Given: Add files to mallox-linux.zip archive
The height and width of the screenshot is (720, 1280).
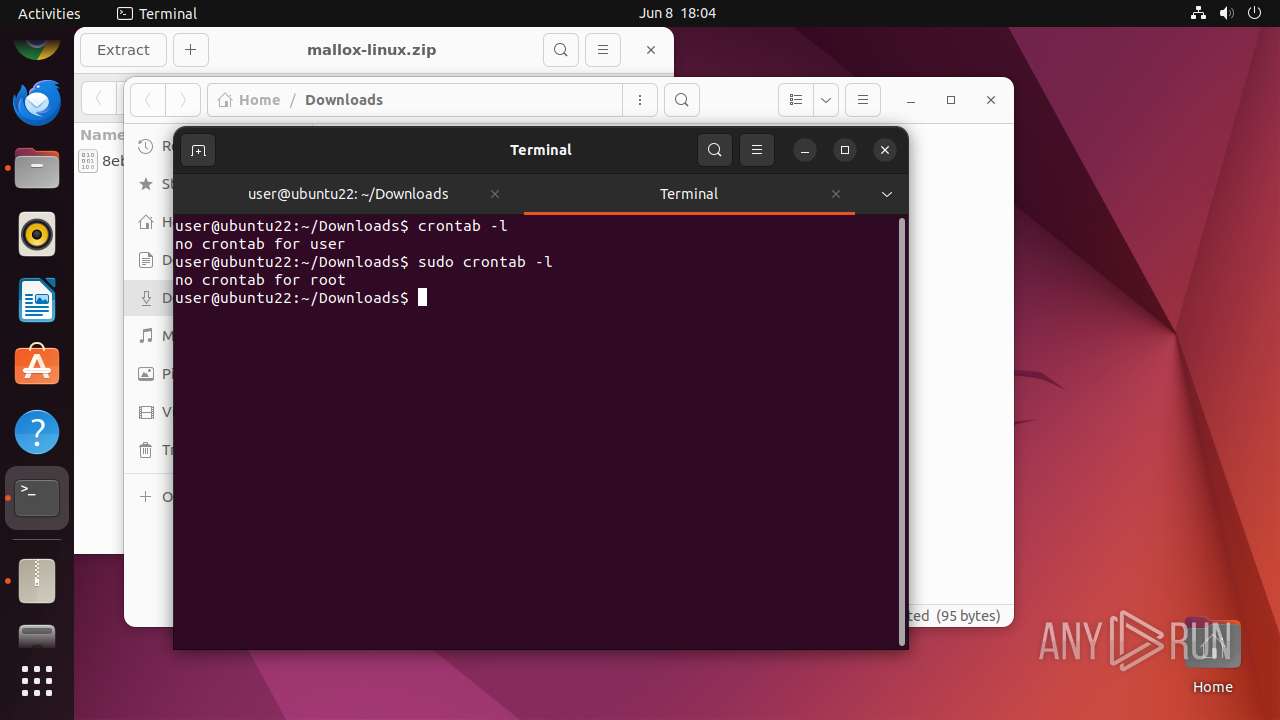Looking at the screenshot, I should 191,50.
